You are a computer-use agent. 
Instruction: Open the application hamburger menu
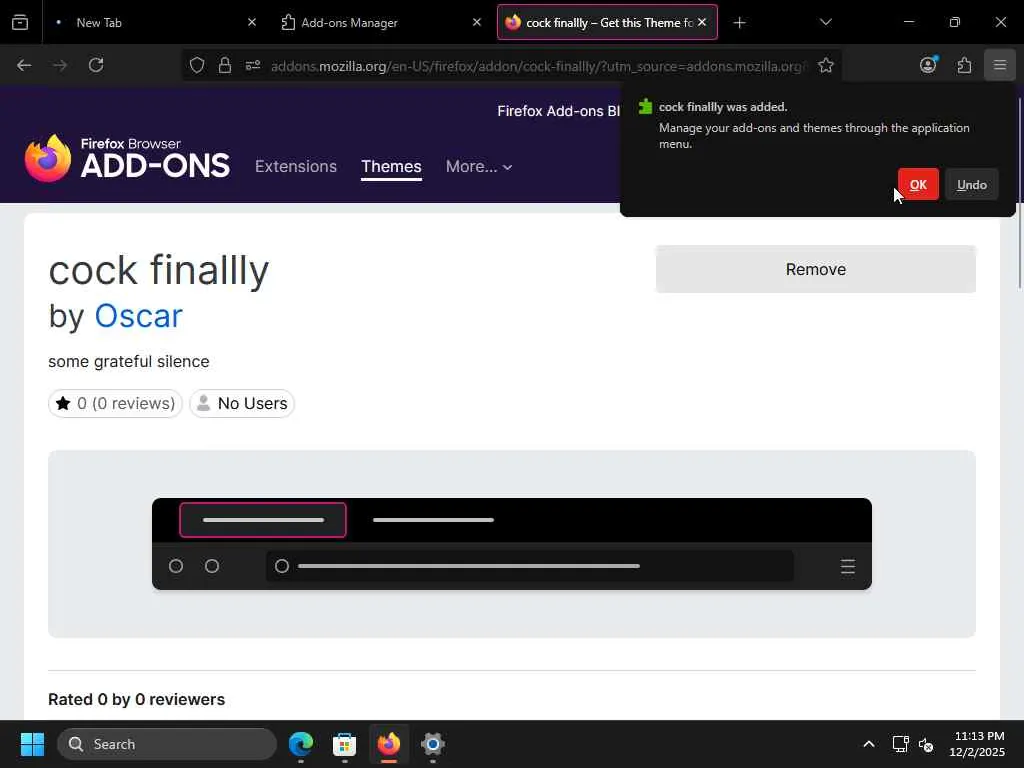pyautogui.click(x=1000, y=65)
